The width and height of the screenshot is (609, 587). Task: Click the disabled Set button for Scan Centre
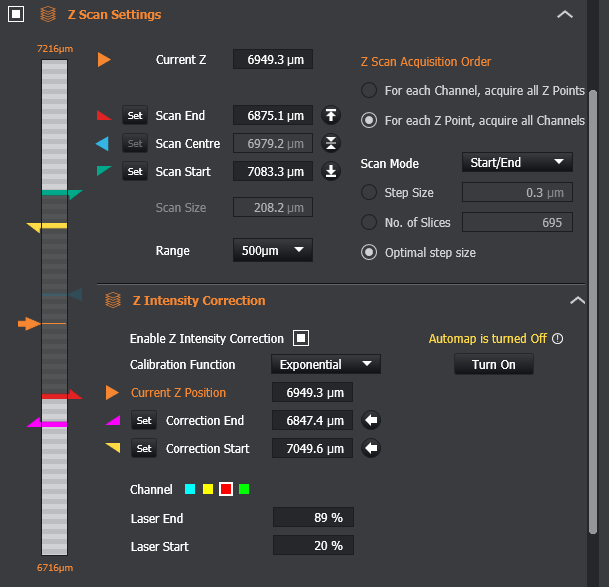[x=135, y=144]
